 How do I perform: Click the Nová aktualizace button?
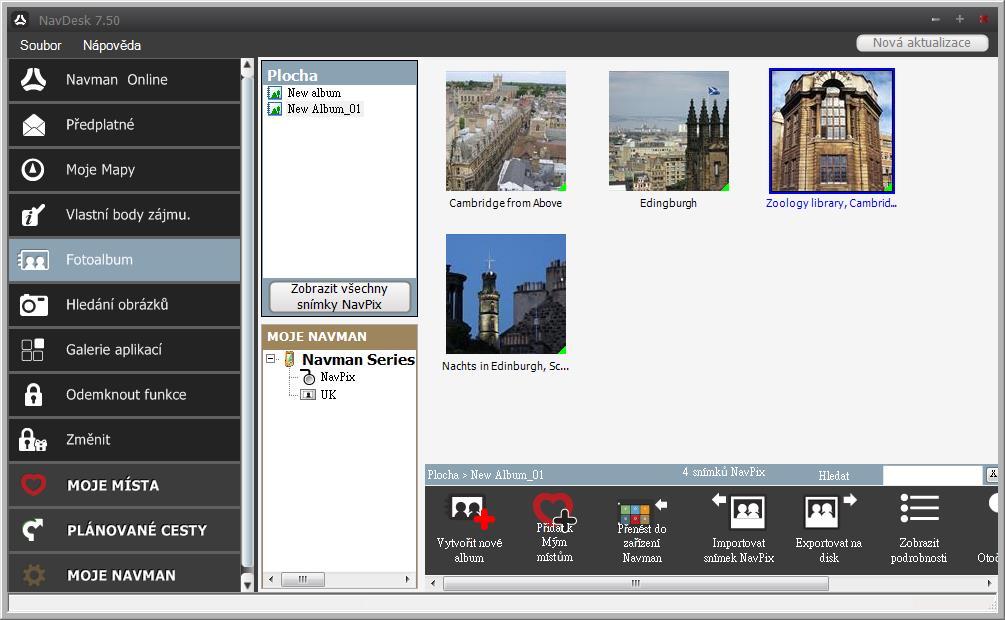click(922, 43)
